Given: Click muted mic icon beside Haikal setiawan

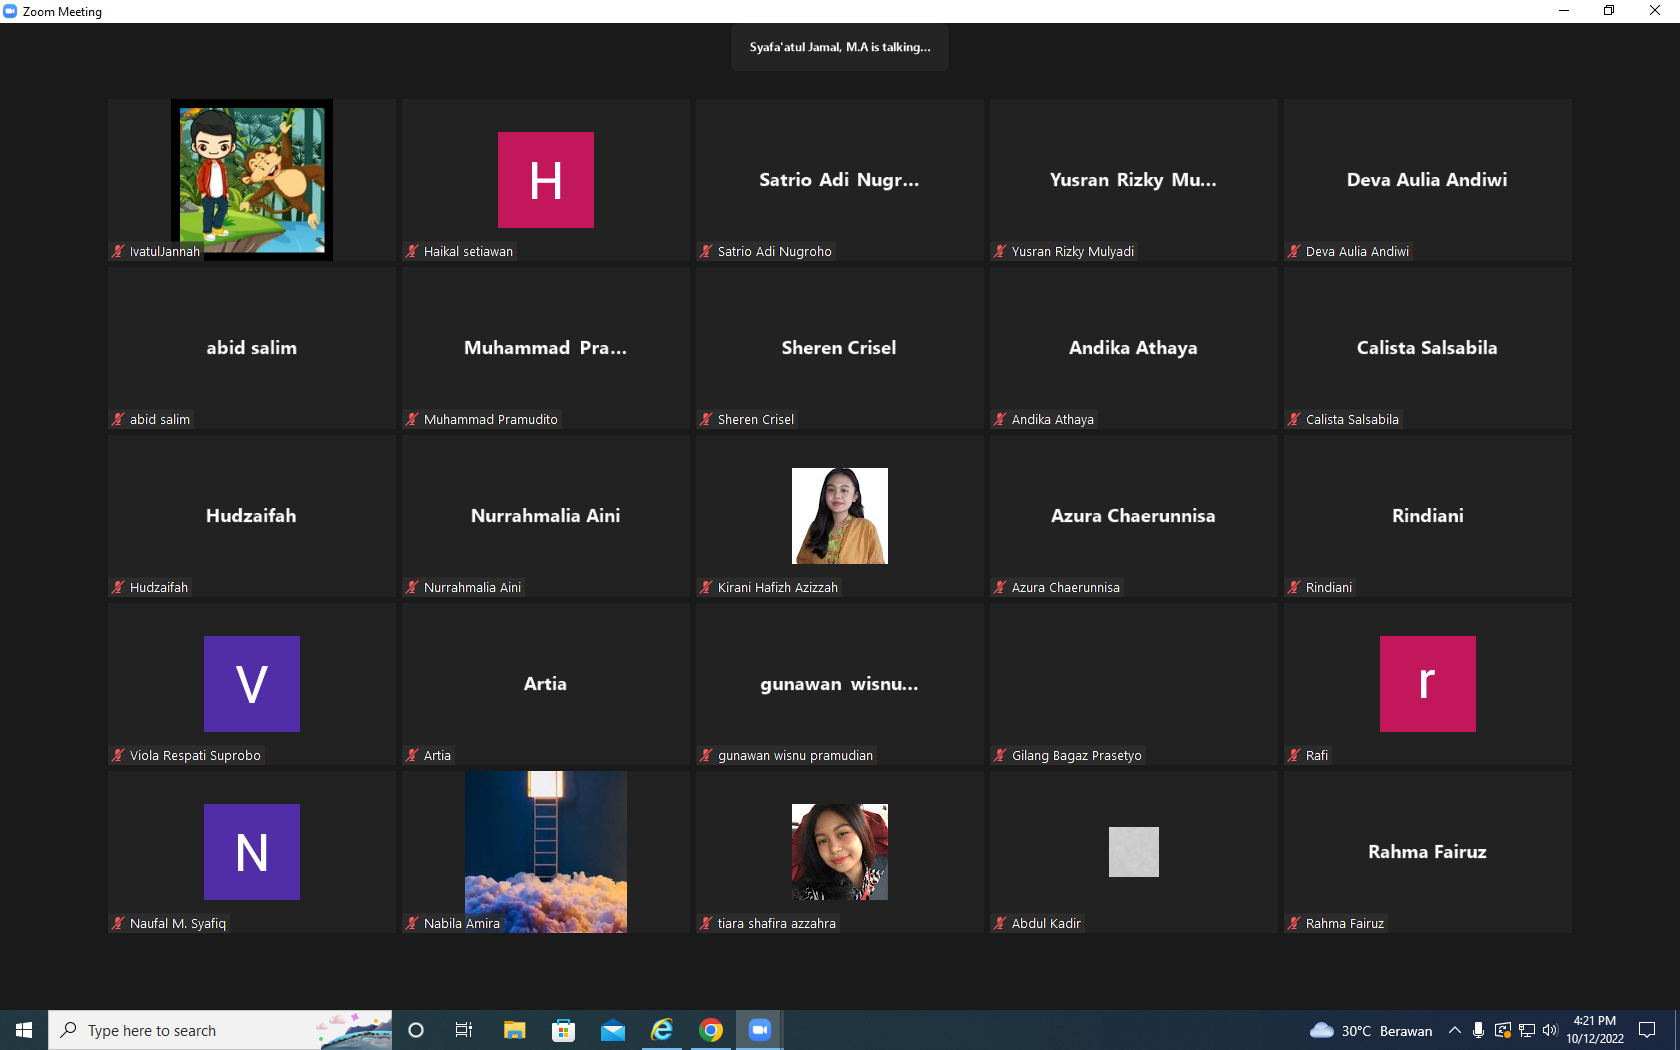Looking at the screenshot, I should tap(412, 251).
